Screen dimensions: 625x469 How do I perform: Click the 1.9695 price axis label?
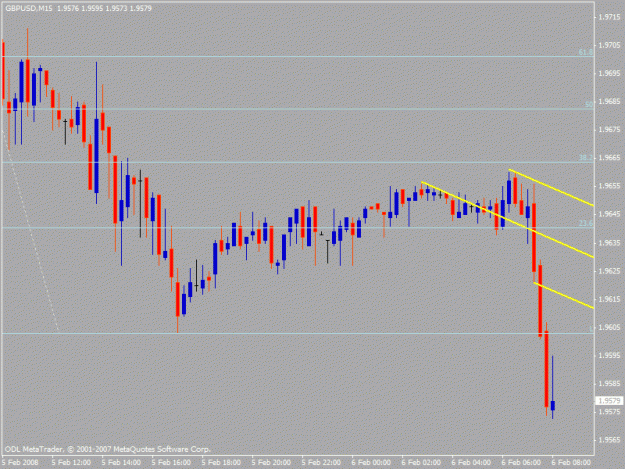pos(609,73)
